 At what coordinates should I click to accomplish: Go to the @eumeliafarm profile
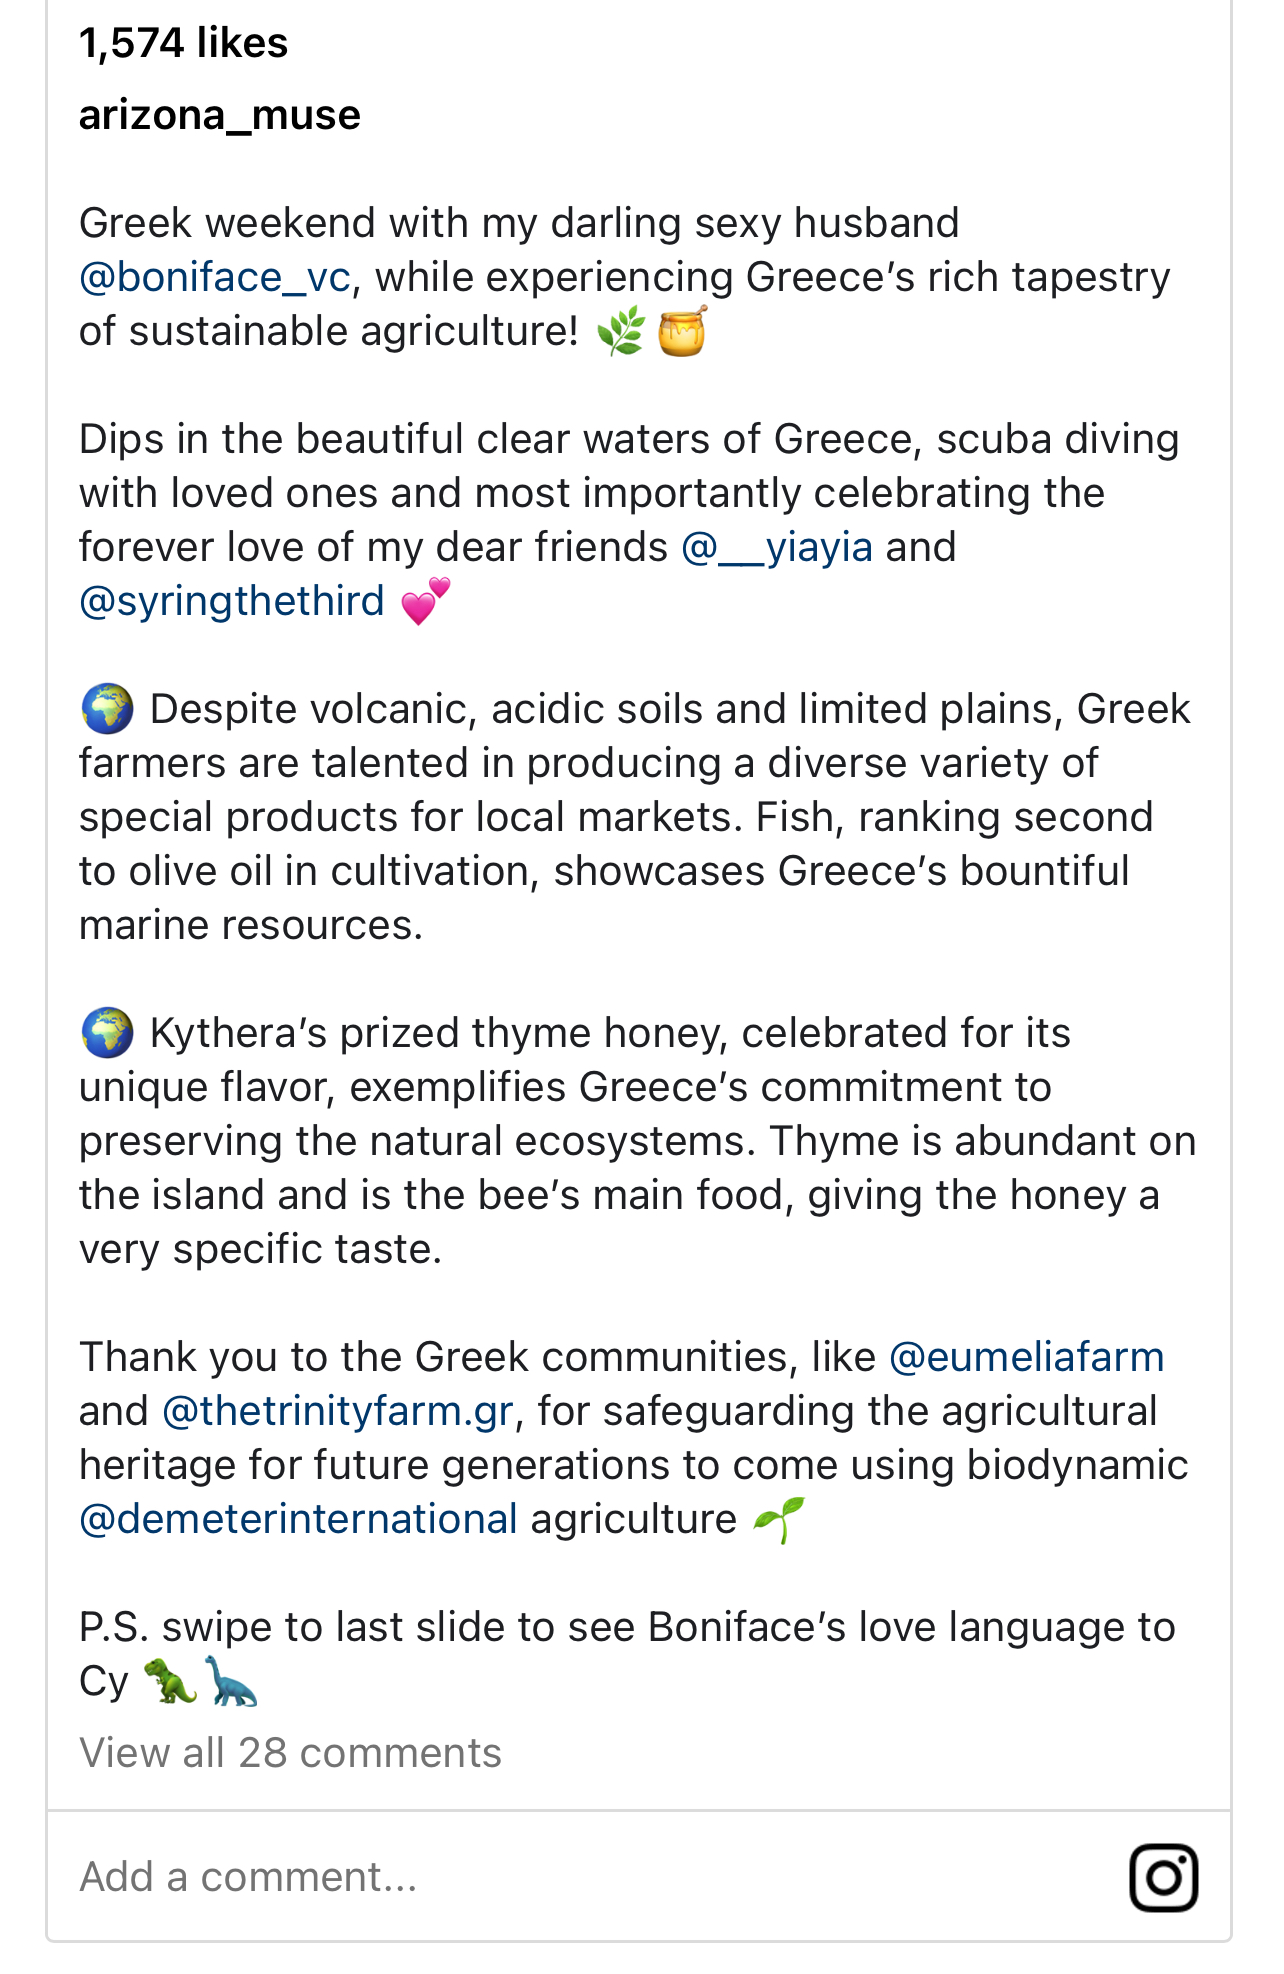point(1026,1358)
